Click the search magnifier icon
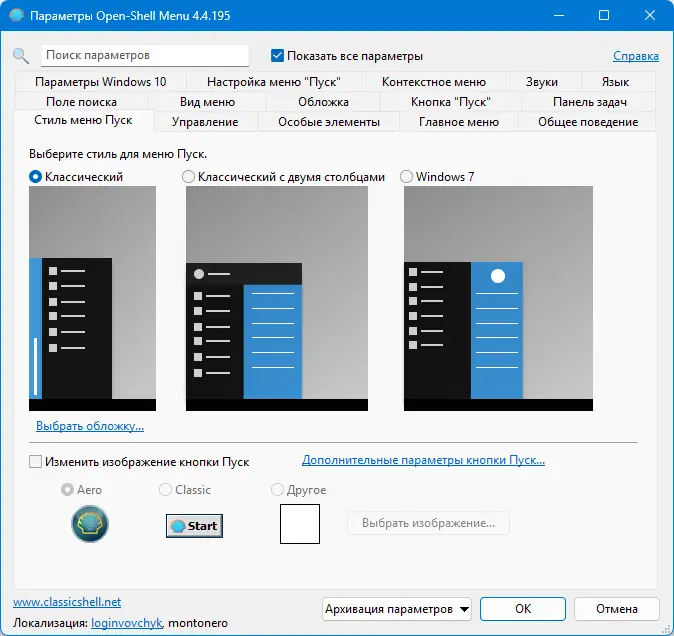Viewport: 674px width, 636px height. [x=21, y=56]
